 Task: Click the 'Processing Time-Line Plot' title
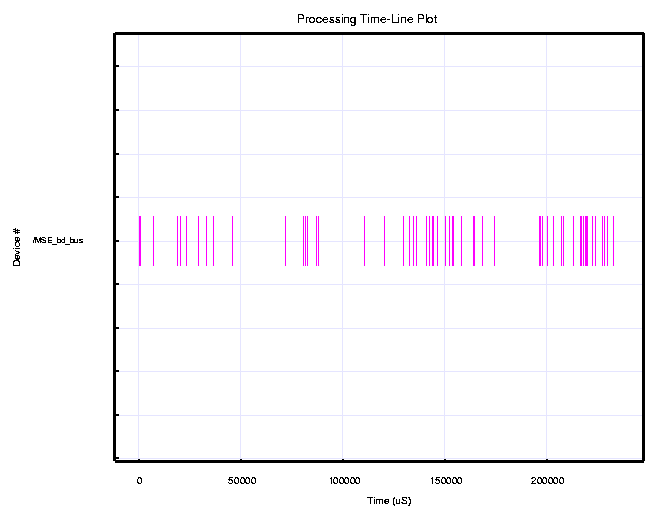point(366,19)
